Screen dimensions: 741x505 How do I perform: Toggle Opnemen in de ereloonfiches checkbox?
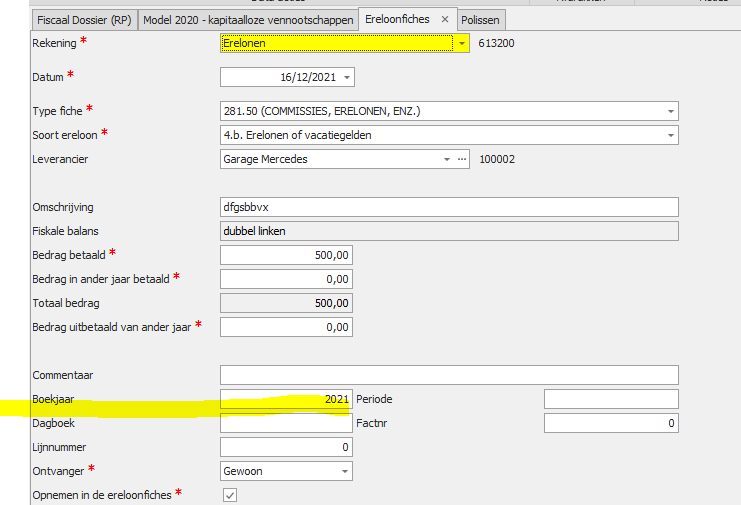pos(230,494)
